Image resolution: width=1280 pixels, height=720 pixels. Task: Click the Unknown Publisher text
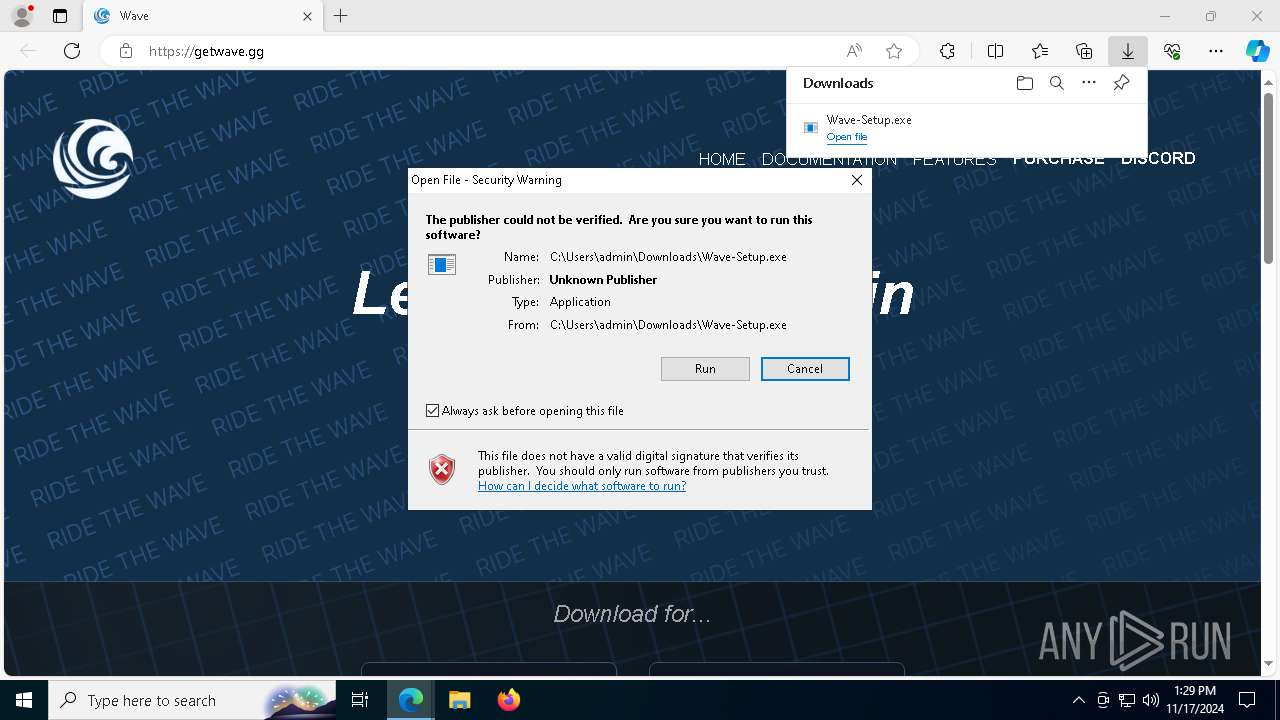click(603, 280)
